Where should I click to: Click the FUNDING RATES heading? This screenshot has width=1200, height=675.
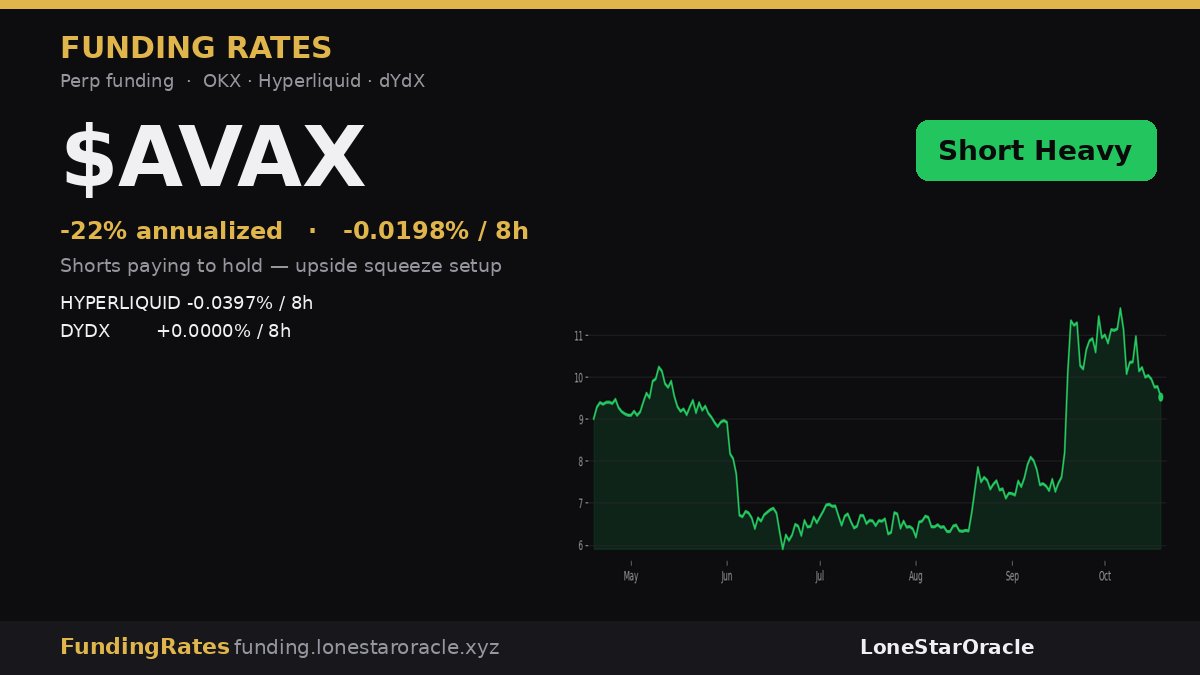click(196, 48)
